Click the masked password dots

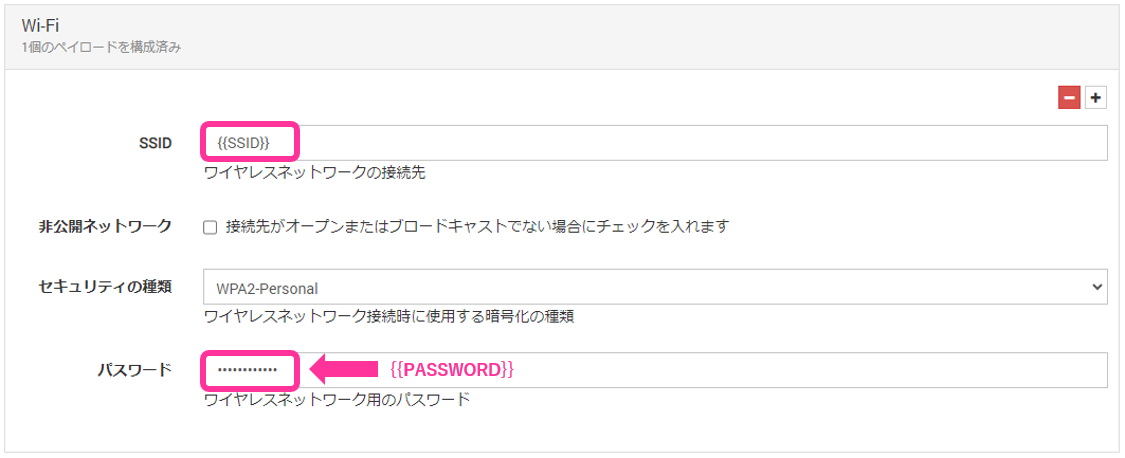246,370
